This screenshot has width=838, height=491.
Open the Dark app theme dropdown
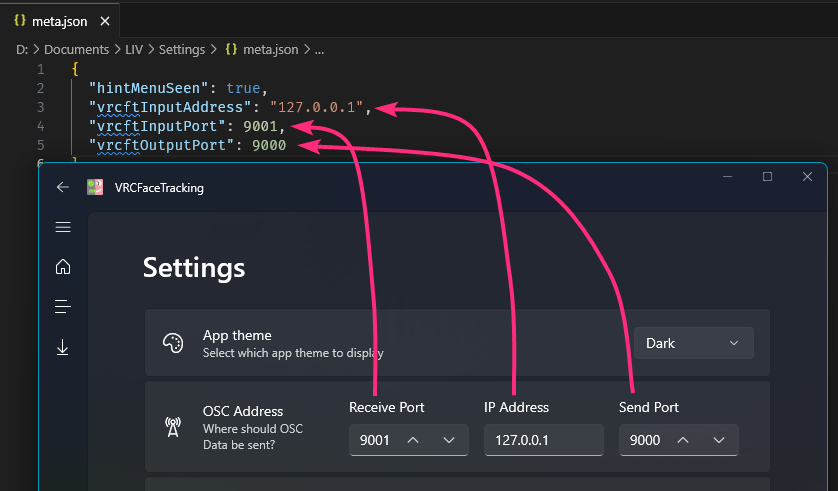tap(693, 343)
